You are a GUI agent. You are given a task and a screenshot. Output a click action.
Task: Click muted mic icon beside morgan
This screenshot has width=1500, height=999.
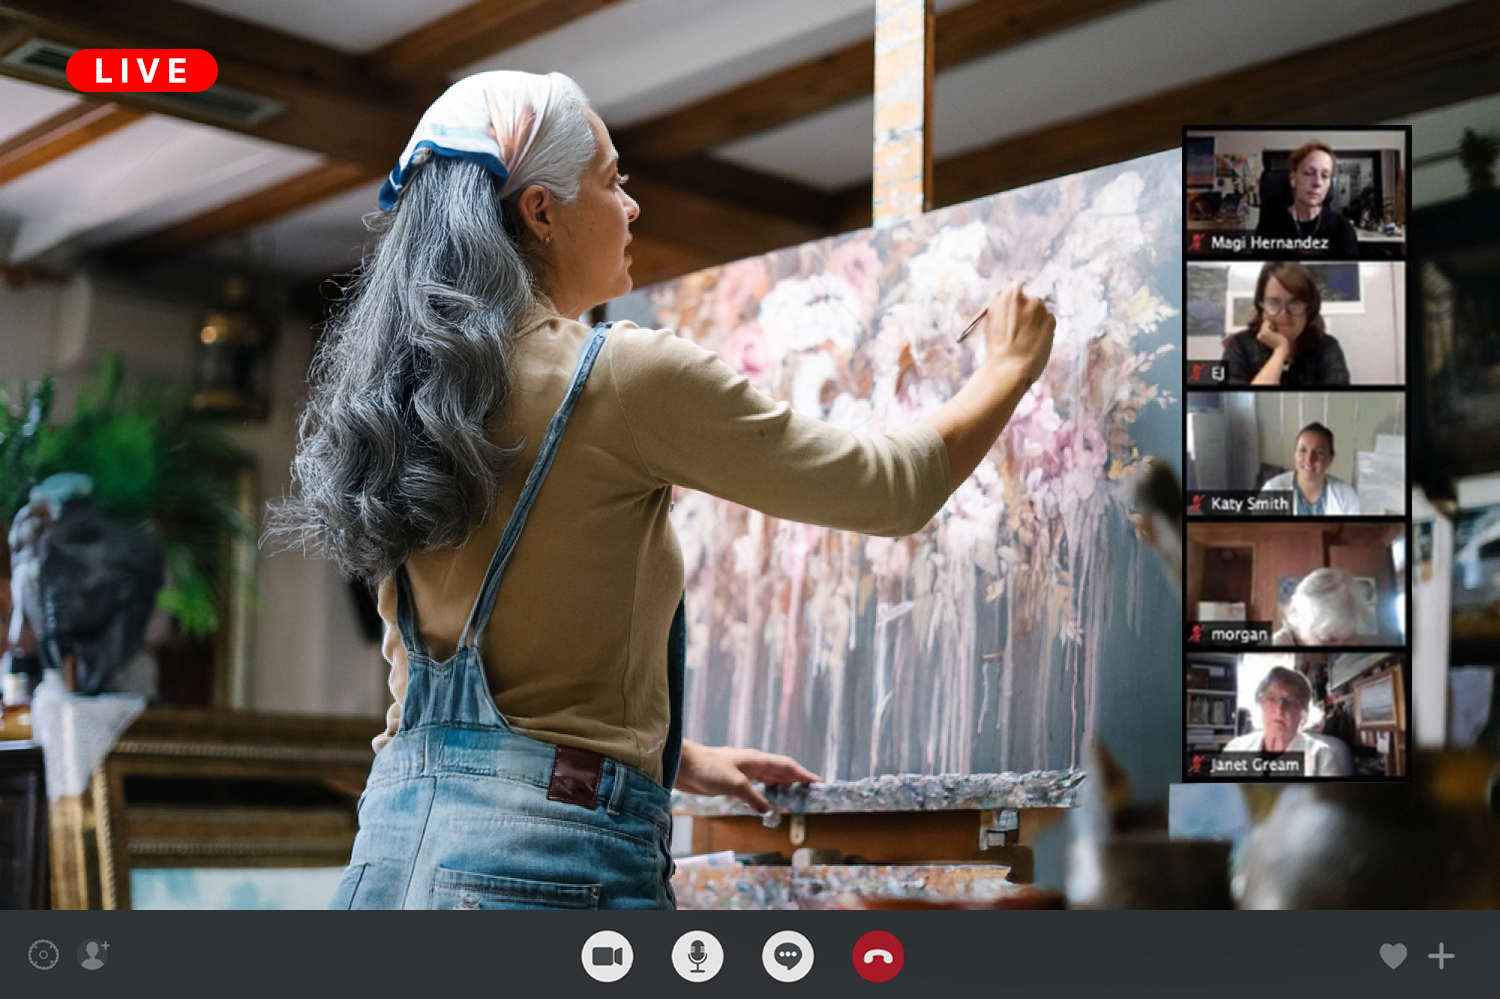(x=1197, y=634)
